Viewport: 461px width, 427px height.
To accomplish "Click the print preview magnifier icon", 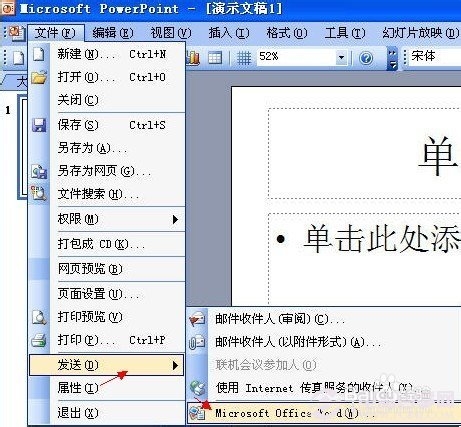I will [39, 317].
